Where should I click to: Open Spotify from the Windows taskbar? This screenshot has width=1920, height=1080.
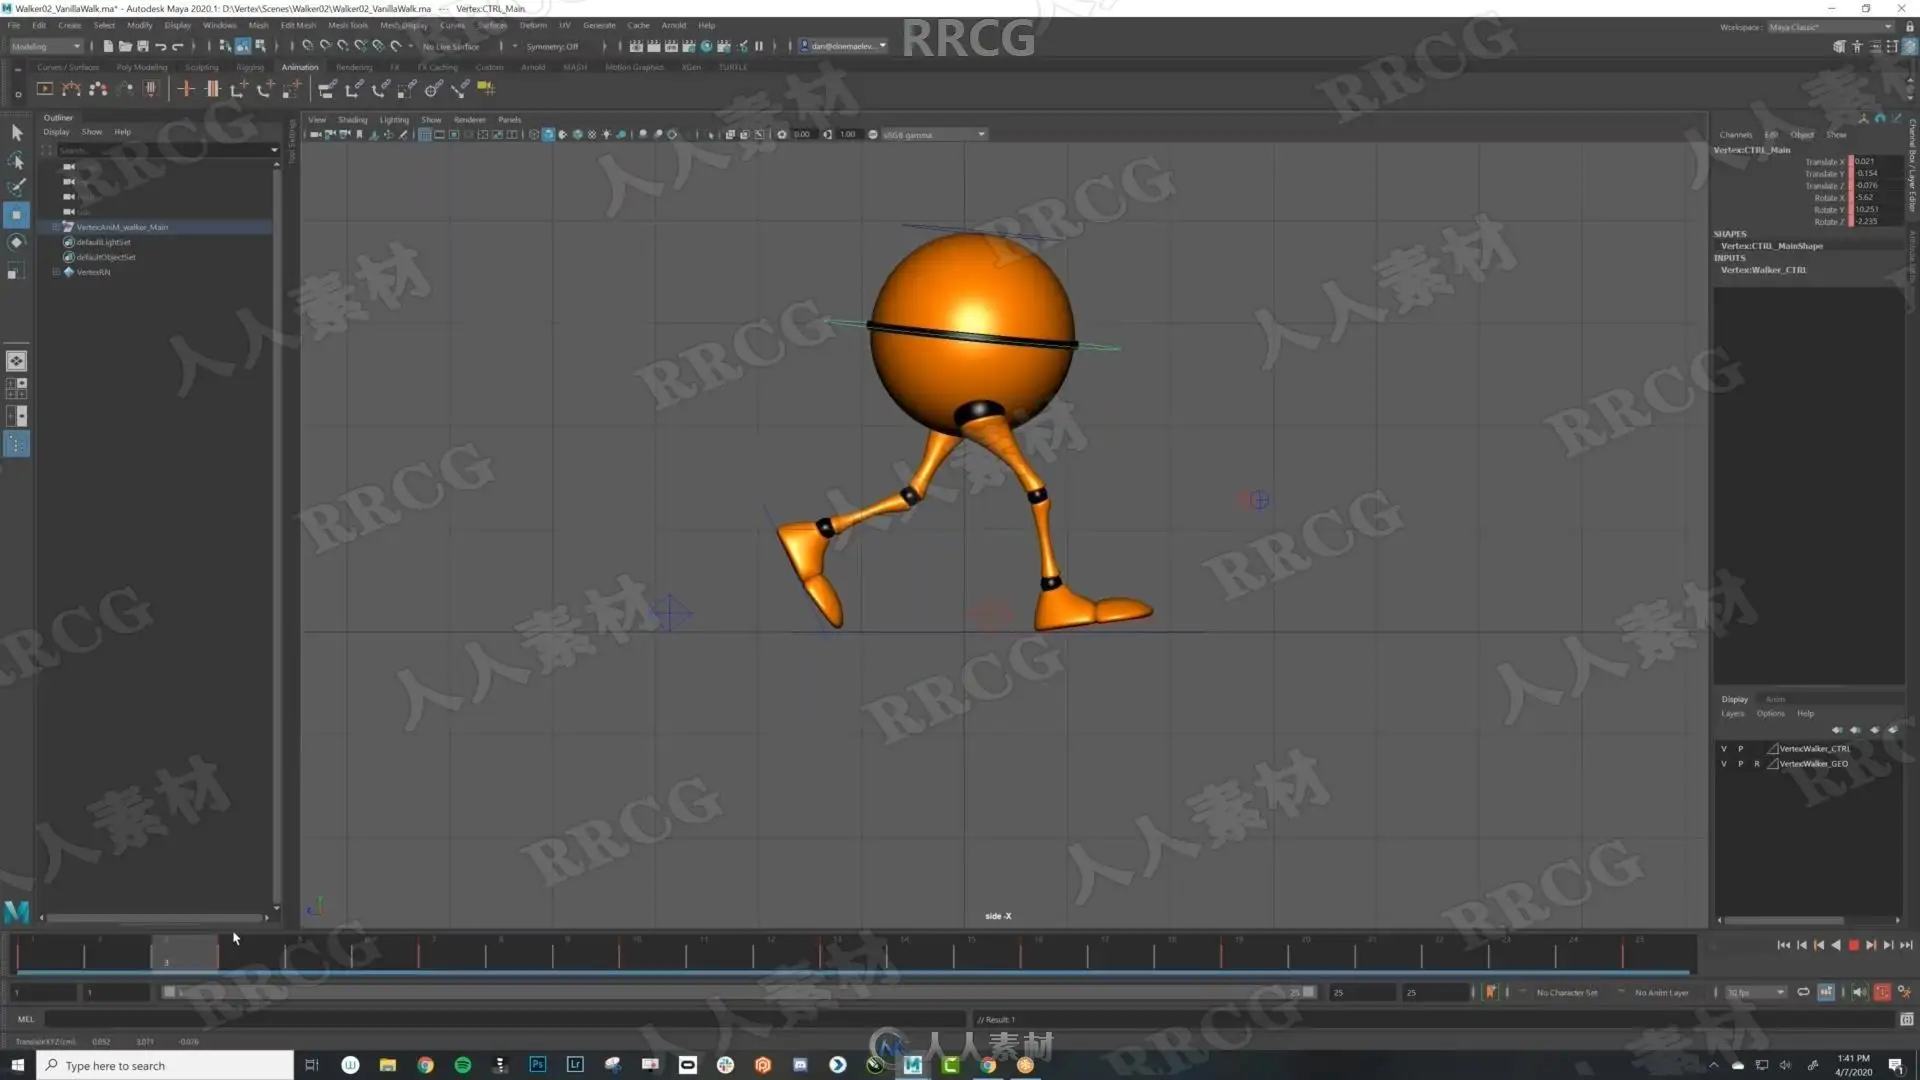462,1065
